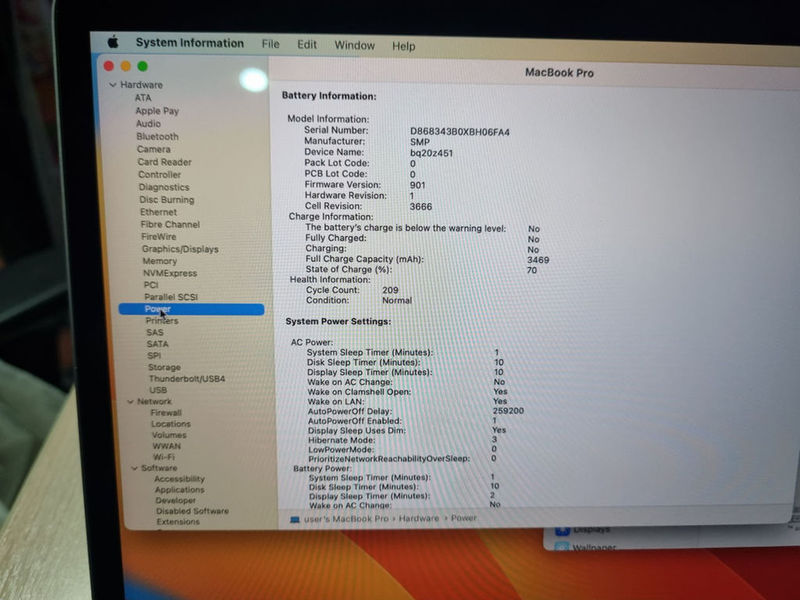Select Card Reader in the sidebar

click(164, 162)
